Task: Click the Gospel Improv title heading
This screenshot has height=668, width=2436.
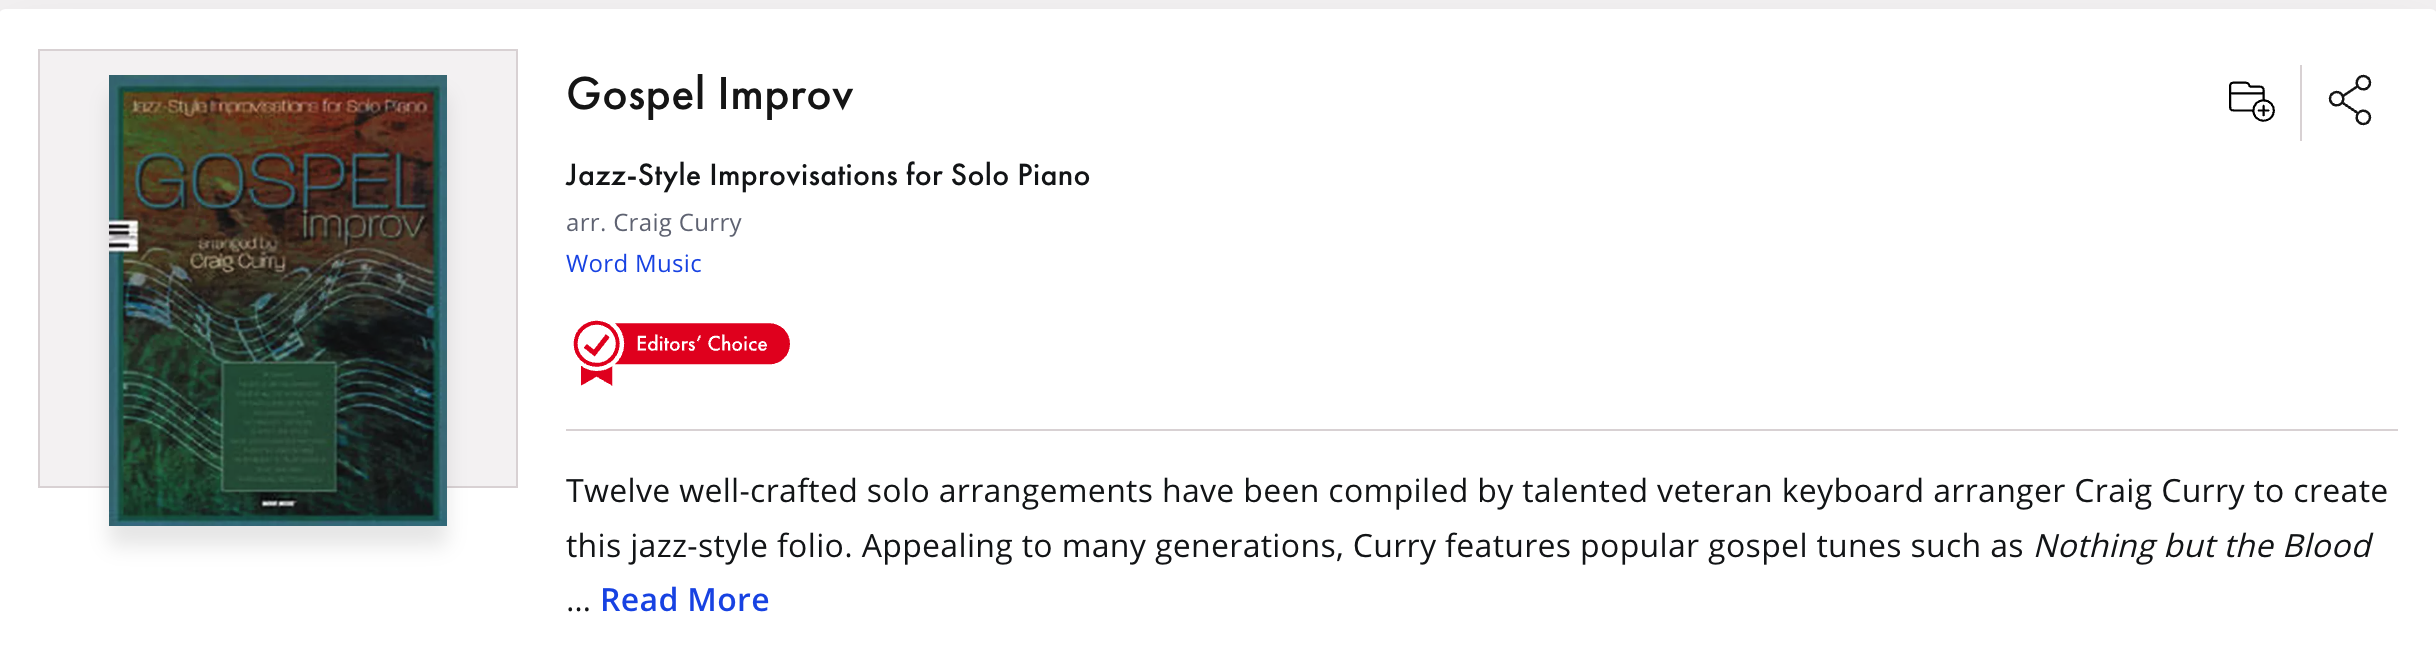Action: pos(710,96)
